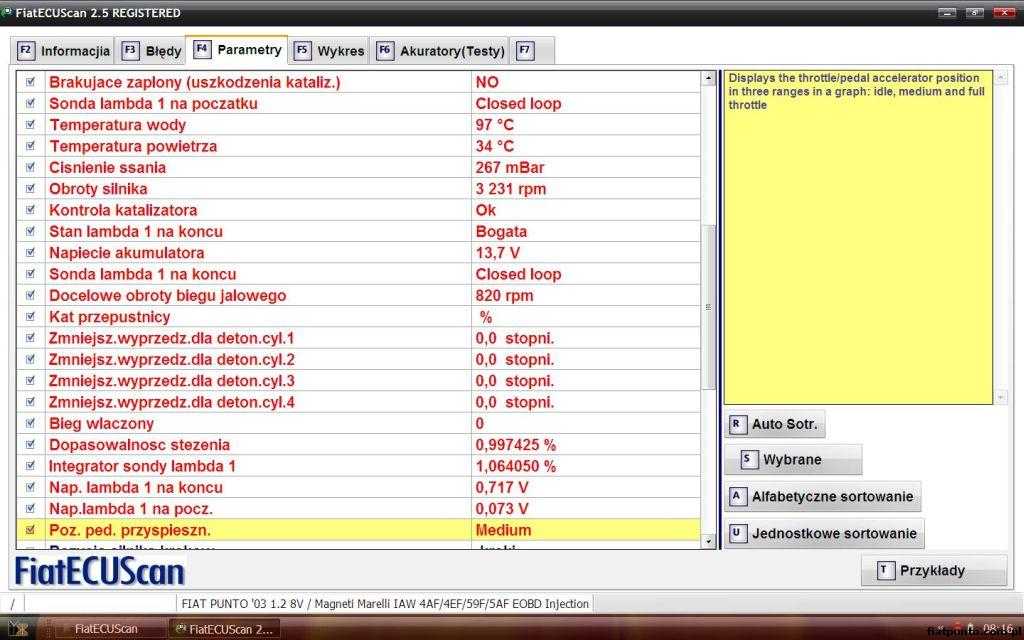Screen dimensions: 1024x640
Task: Click the Auto Sotr. button
Action: pos(775,424)
